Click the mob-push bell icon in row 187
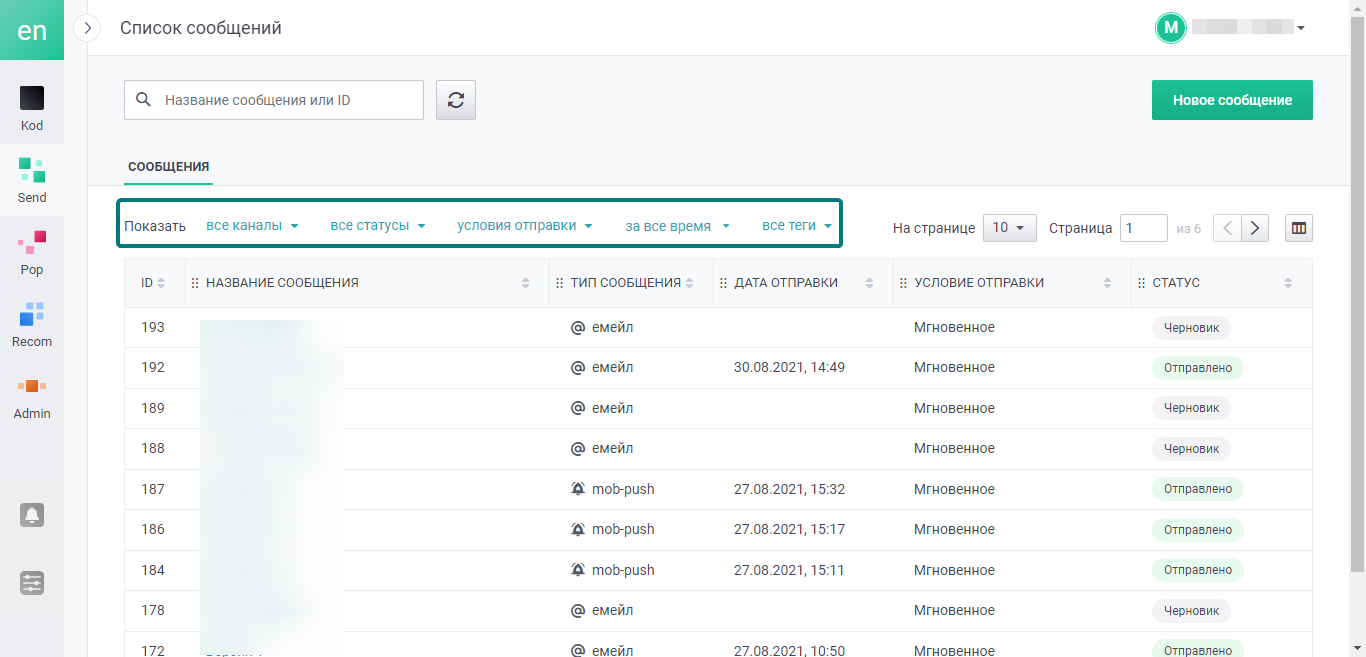Screen dimensions: 1366x657 click(x=577, y=489)
